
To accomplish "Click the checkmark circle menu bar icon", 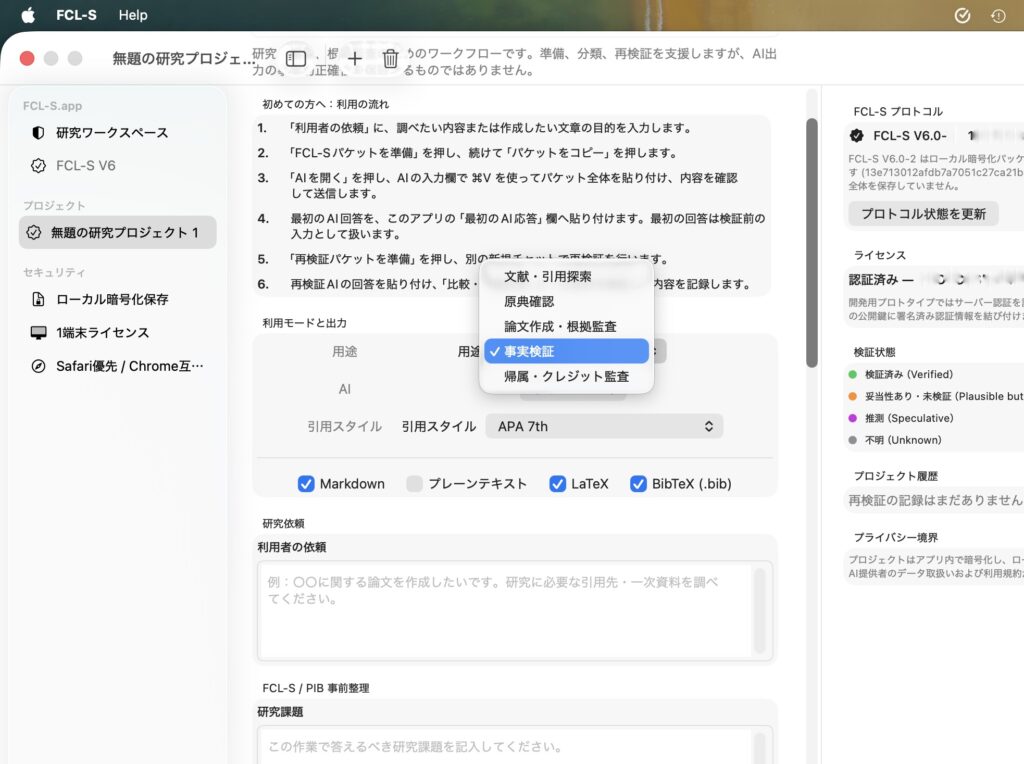I will tap(962, 16).
